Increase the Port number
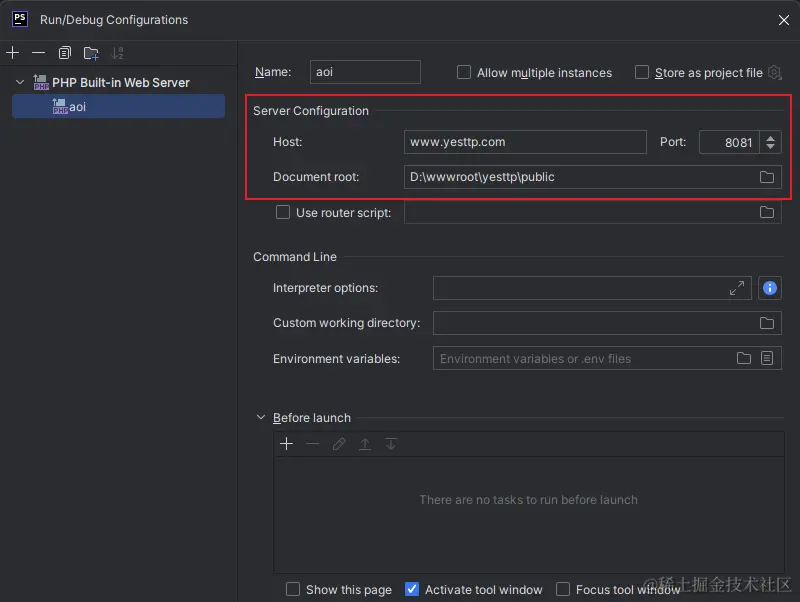Image resolution: width=800 pixels, height=602 pixels. tap(770, 137)
